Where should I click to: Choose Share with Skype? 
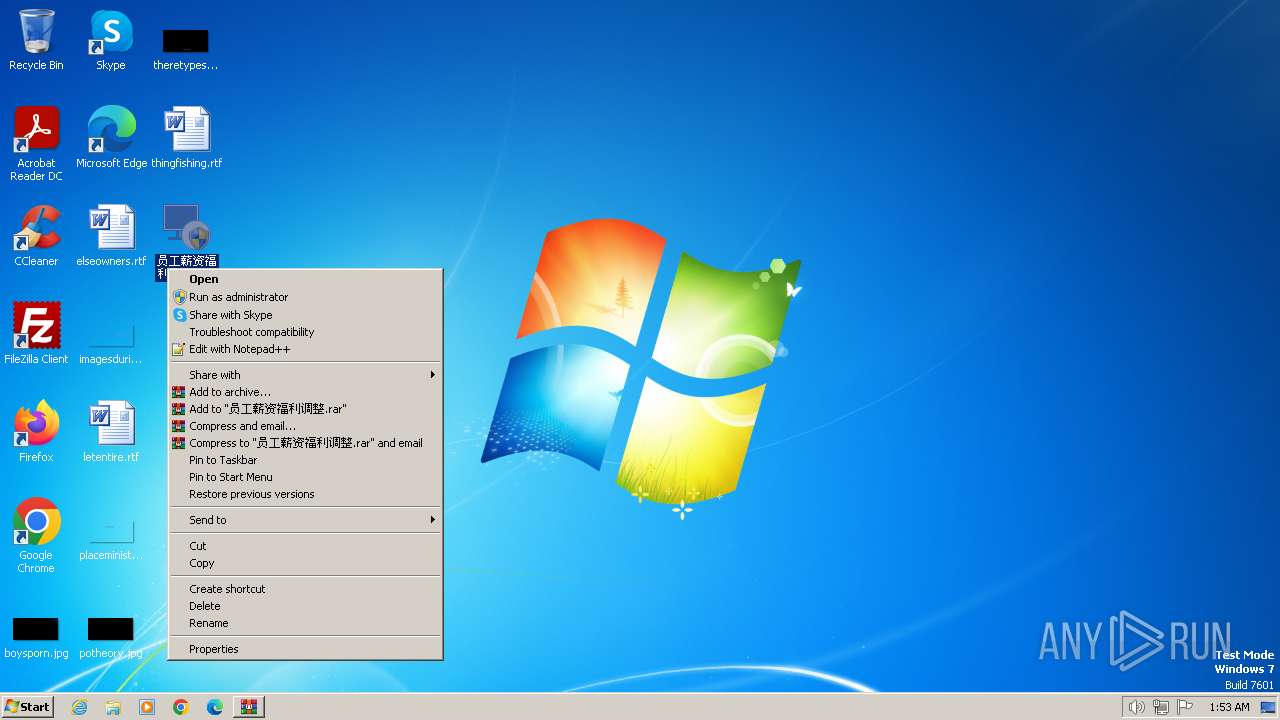[x=305, y=315]
